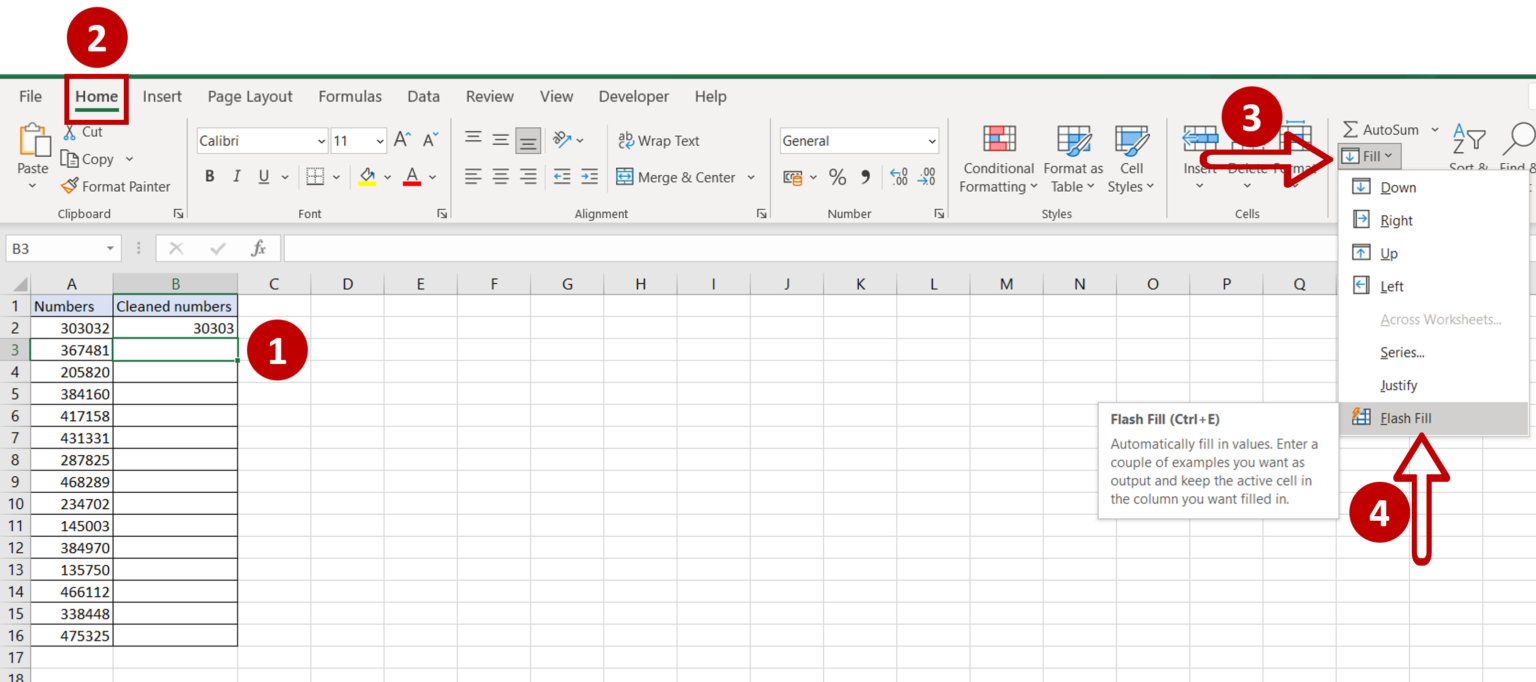1536x682 pixels.
Task: Click the Comma Style icon
Action: tap(864, 176)
